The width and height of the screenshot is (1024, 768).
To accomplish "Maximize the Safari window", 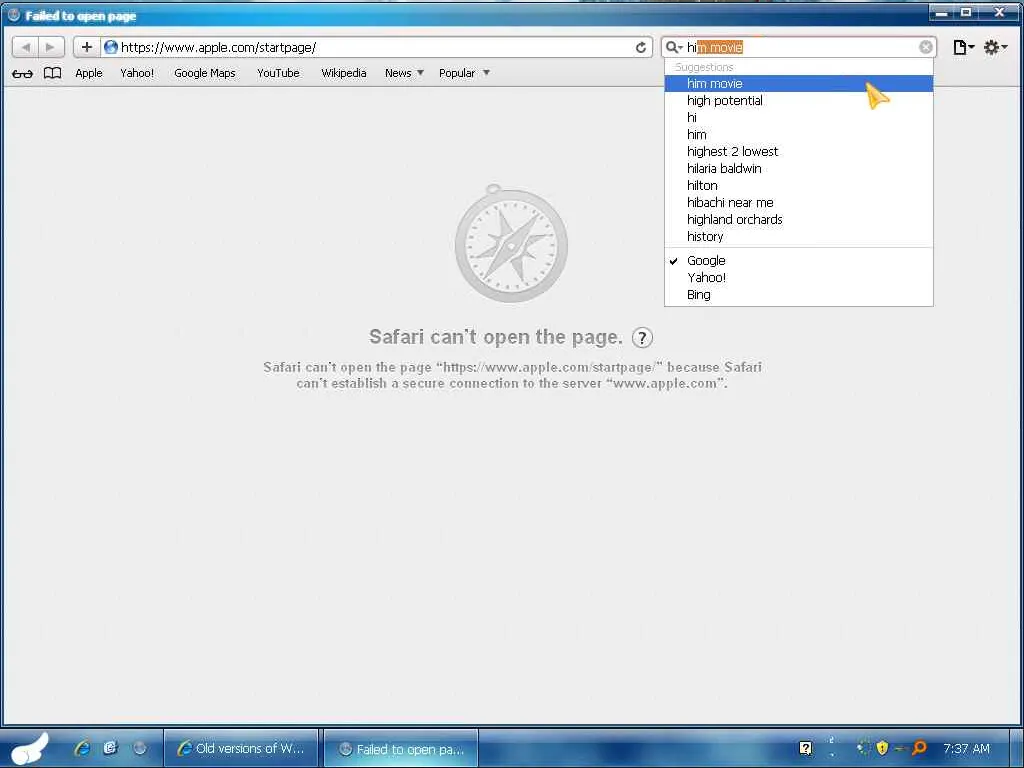I will tap(966, 12).
